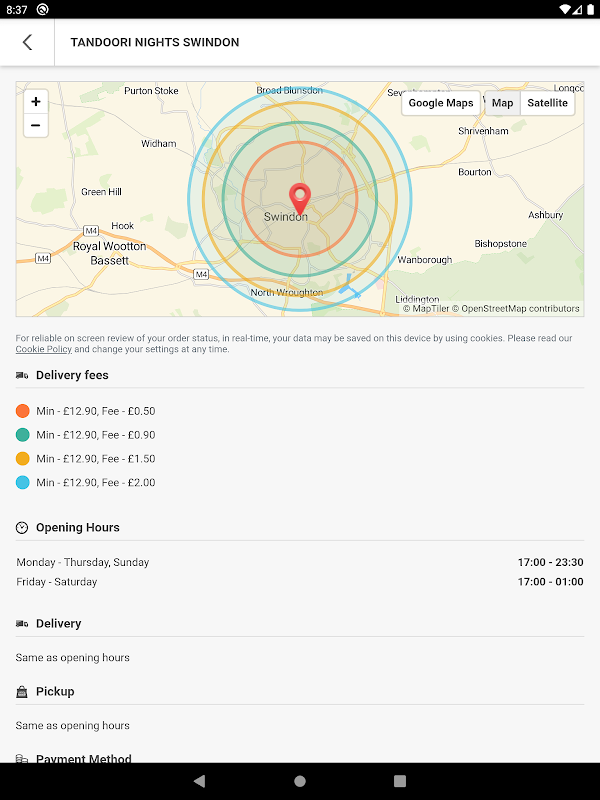Tap the battery status bar icon
Viewport: 600px width, 800px height.
(590, 10)
